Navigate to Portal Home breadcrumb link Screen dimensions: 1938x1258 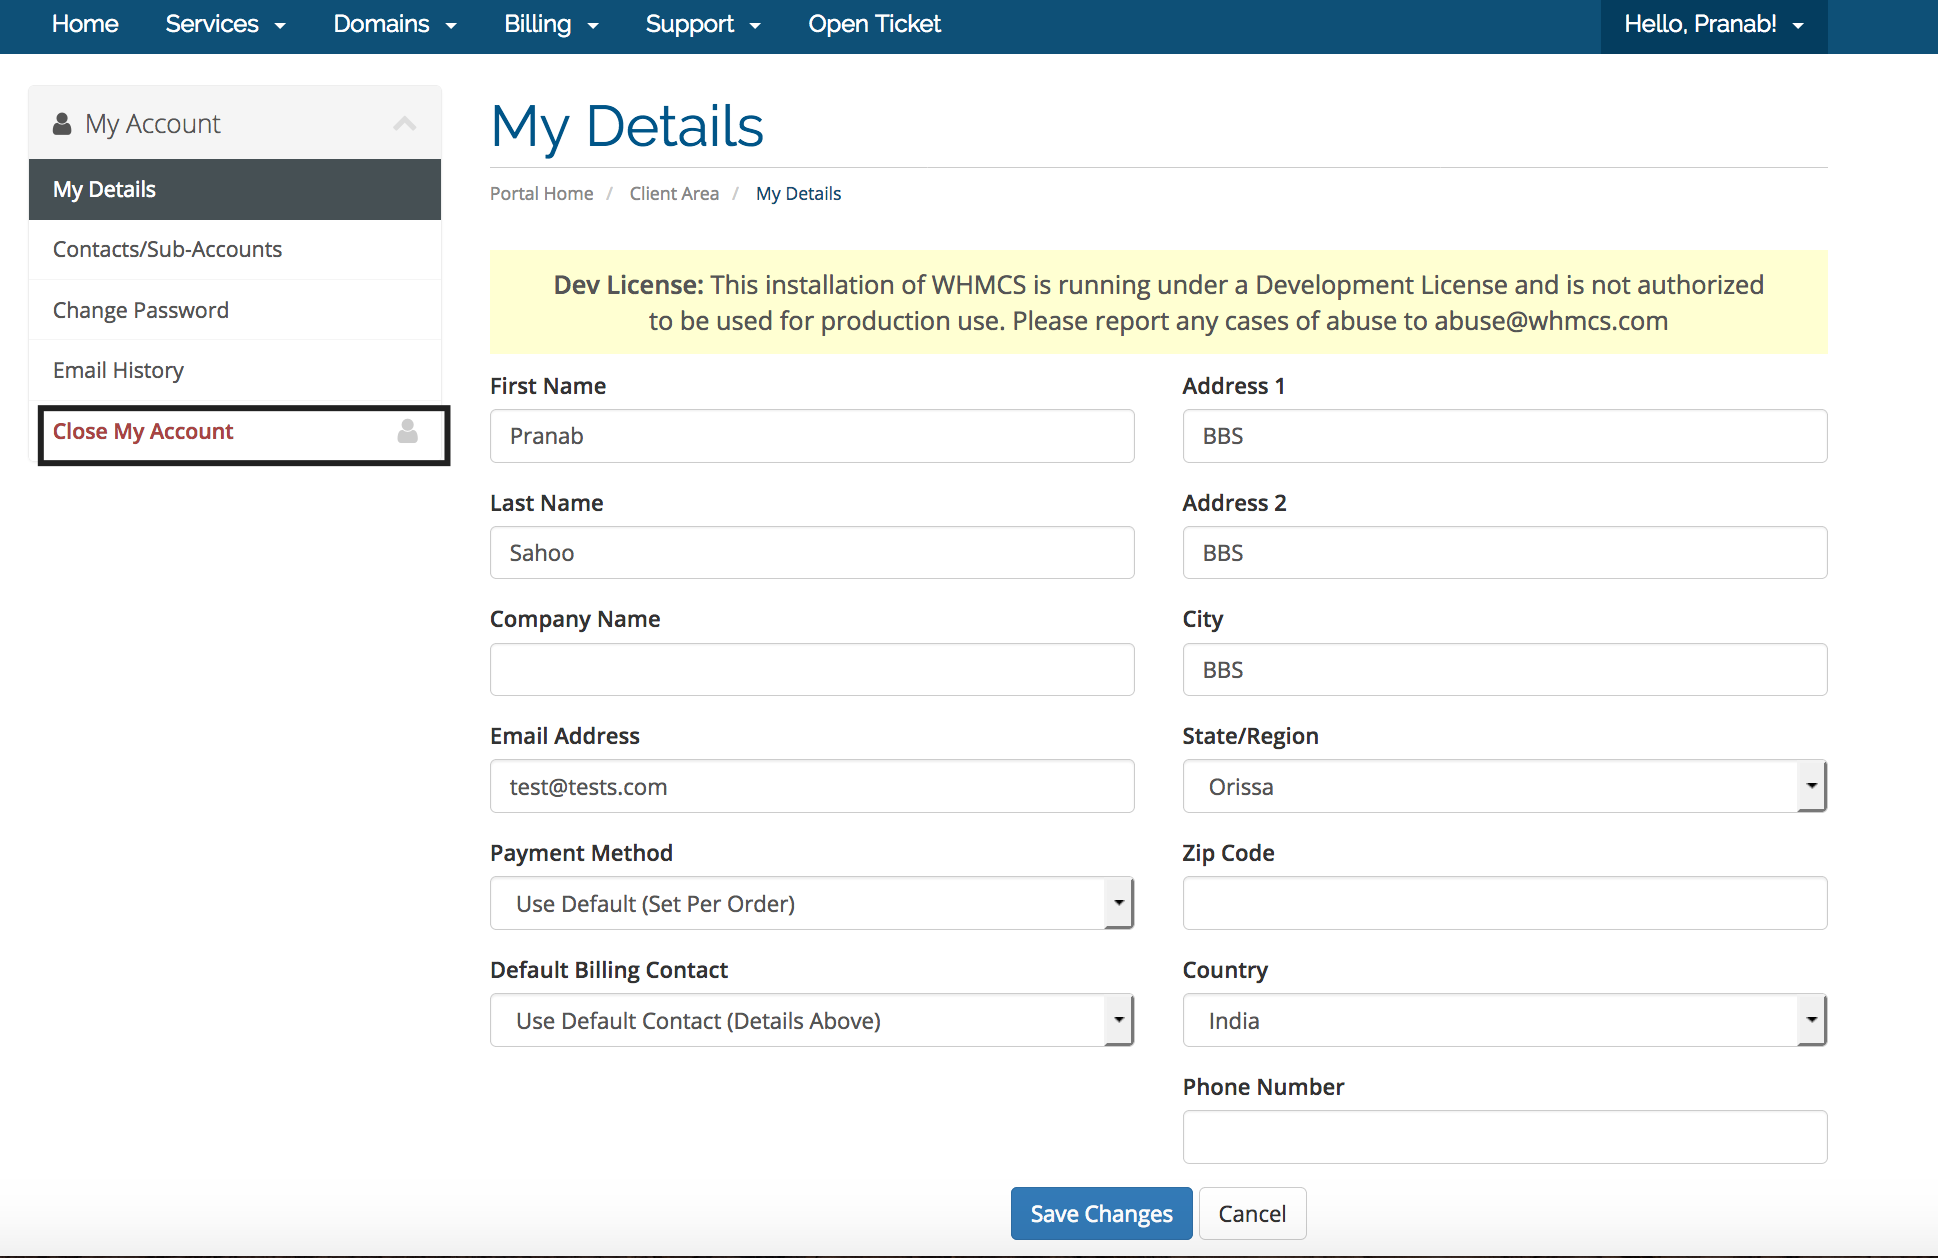tap(541, 193)
